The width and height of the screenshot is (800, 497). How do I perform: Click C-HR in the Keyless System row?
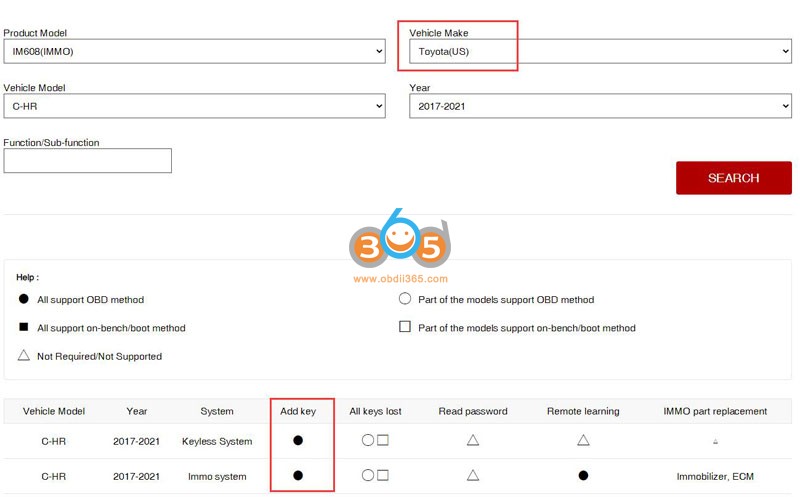click(x=54, y=441)
